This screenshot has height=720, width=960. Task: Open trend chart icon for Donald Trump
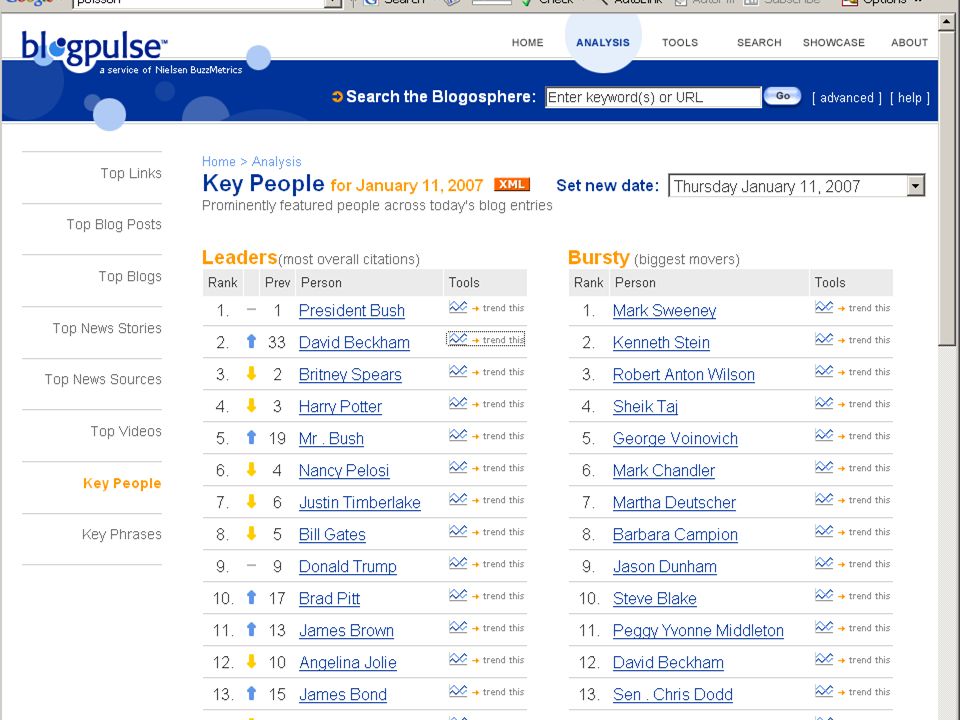pyautogui.click(x=458, y=563)
